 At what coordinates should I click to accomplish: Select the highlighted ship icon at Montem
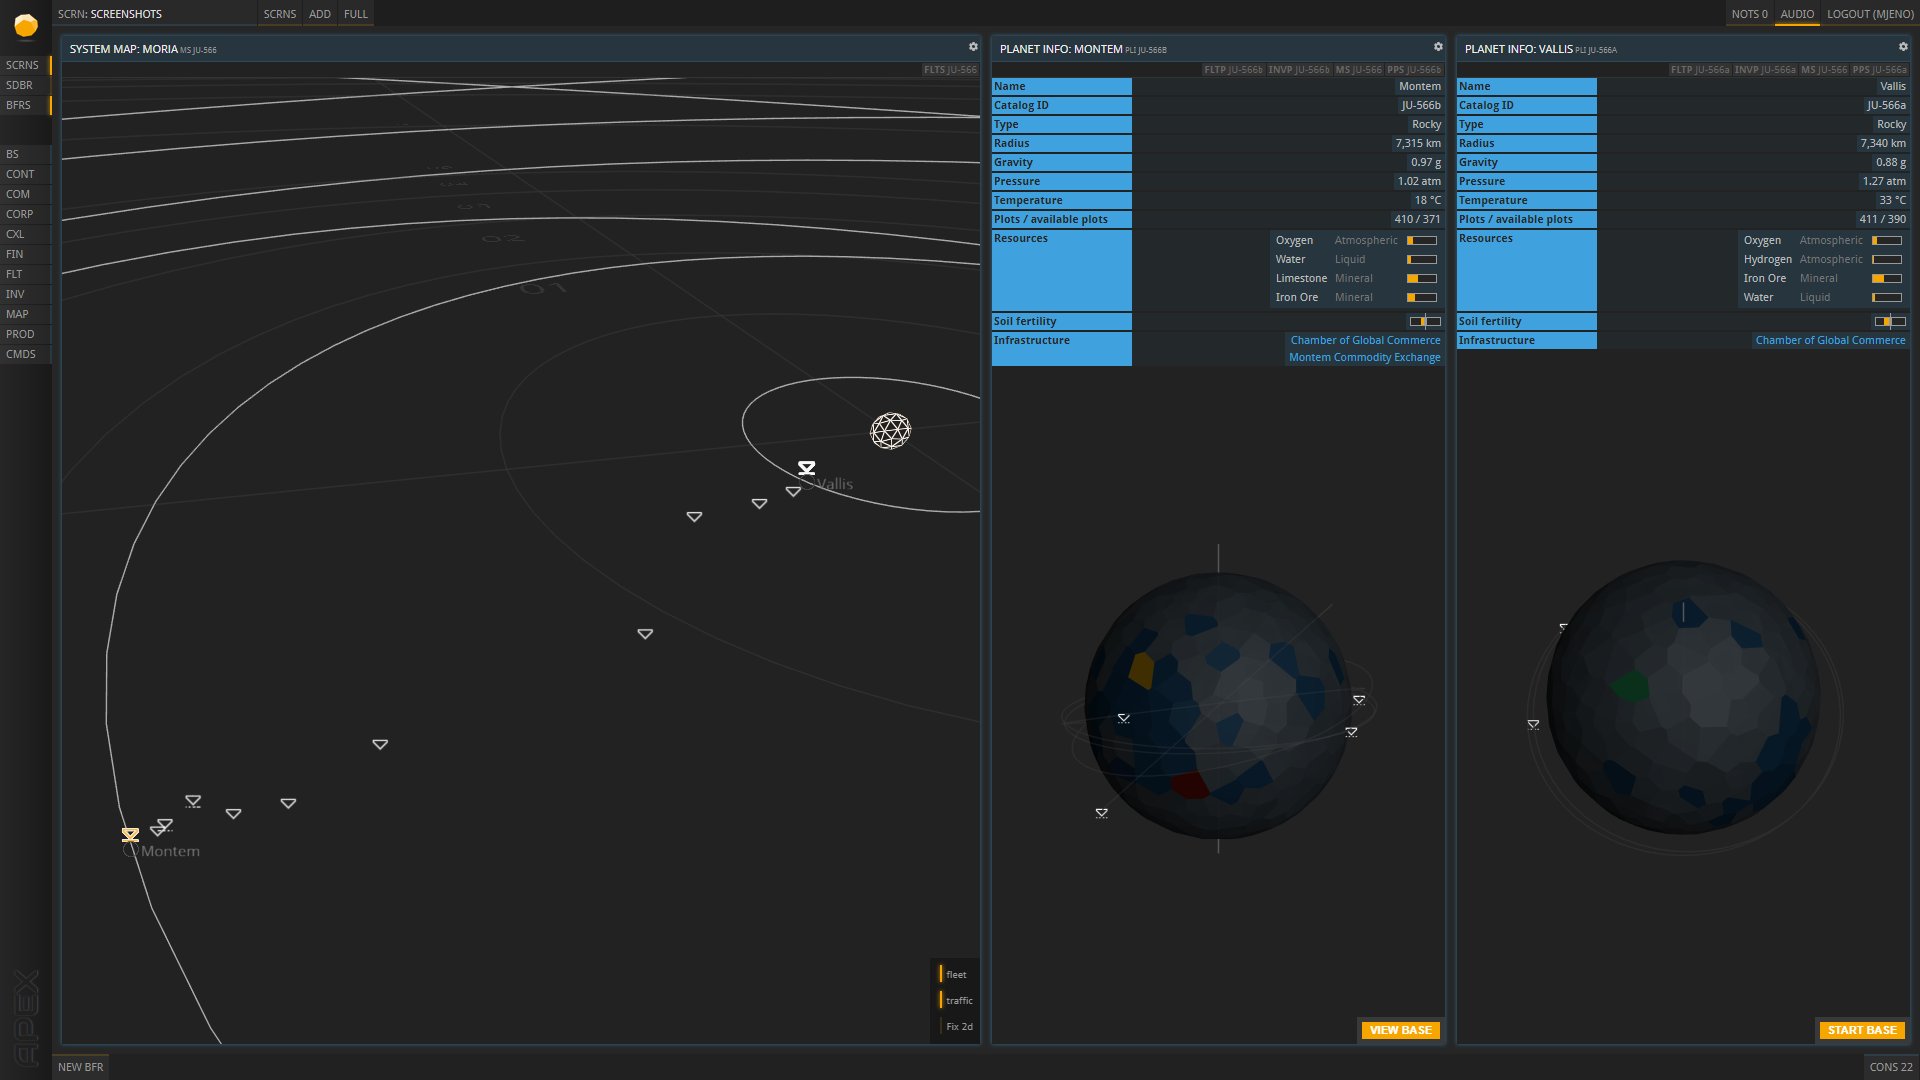click(130, 834)
